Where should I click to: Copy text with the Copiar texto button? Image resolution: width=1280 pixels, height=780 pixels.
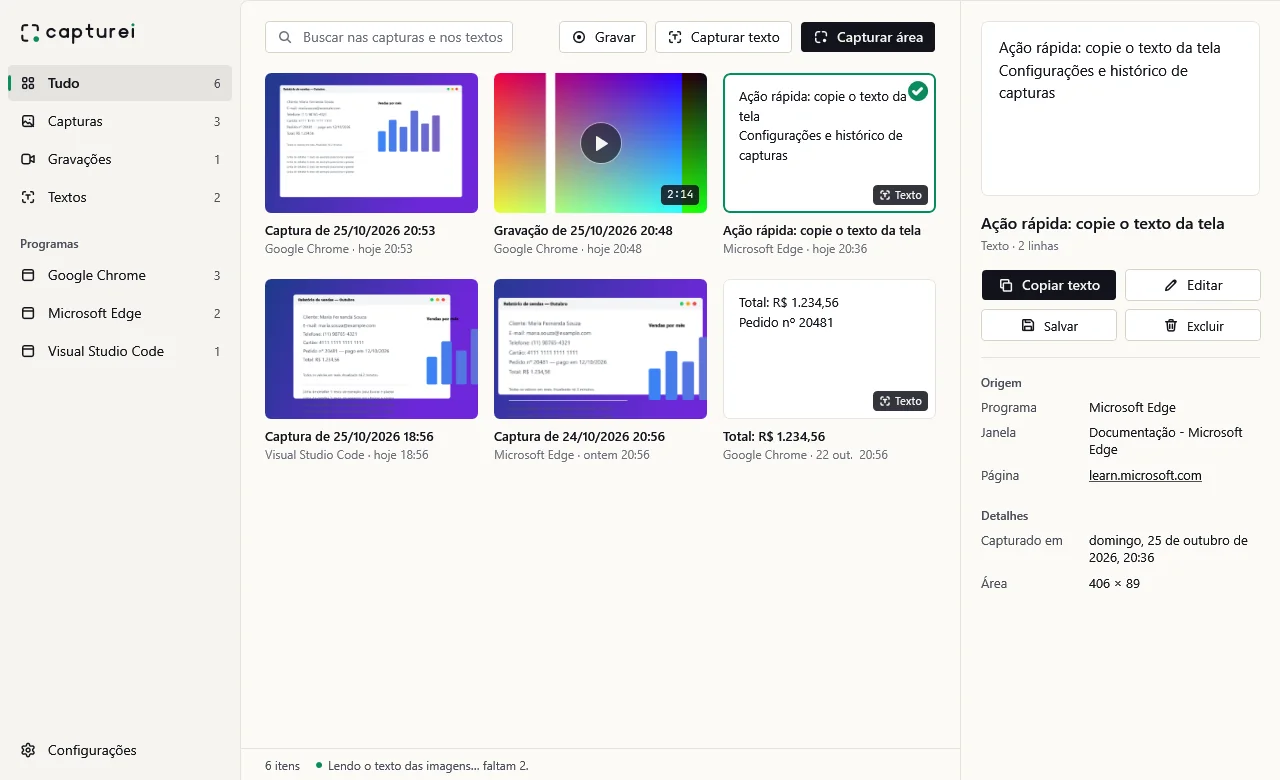click(x=1049, y=285)
